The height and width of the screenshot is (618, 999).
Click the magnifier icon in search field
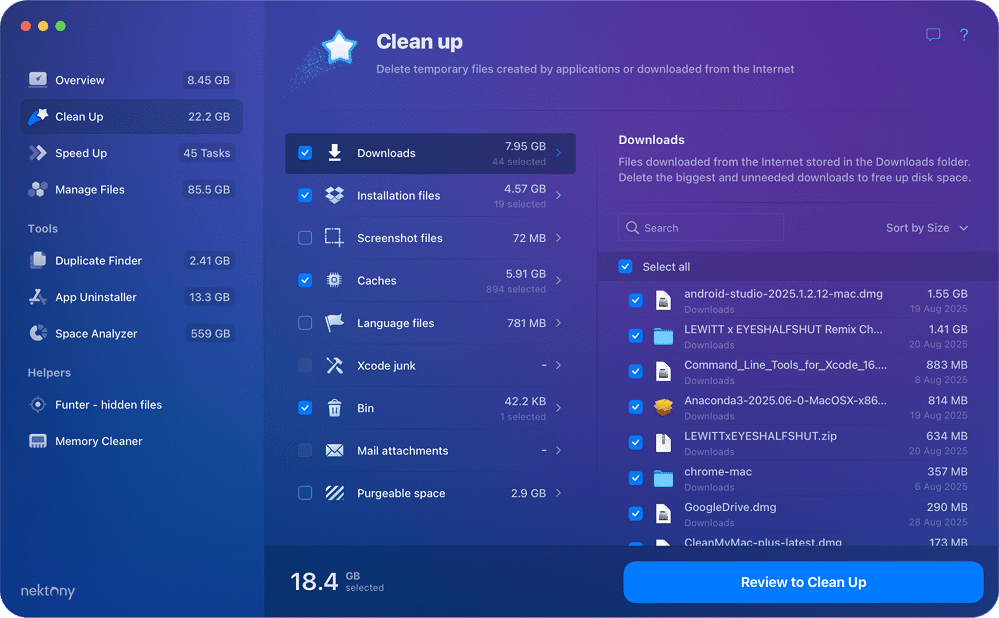pyautogui.click(x=632, y=227)
